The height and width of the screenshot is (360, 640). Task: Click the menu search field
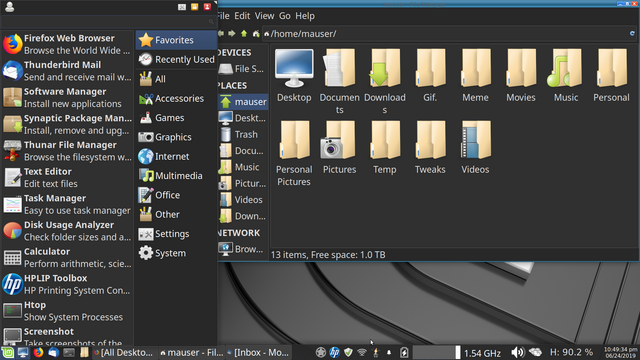108,22
